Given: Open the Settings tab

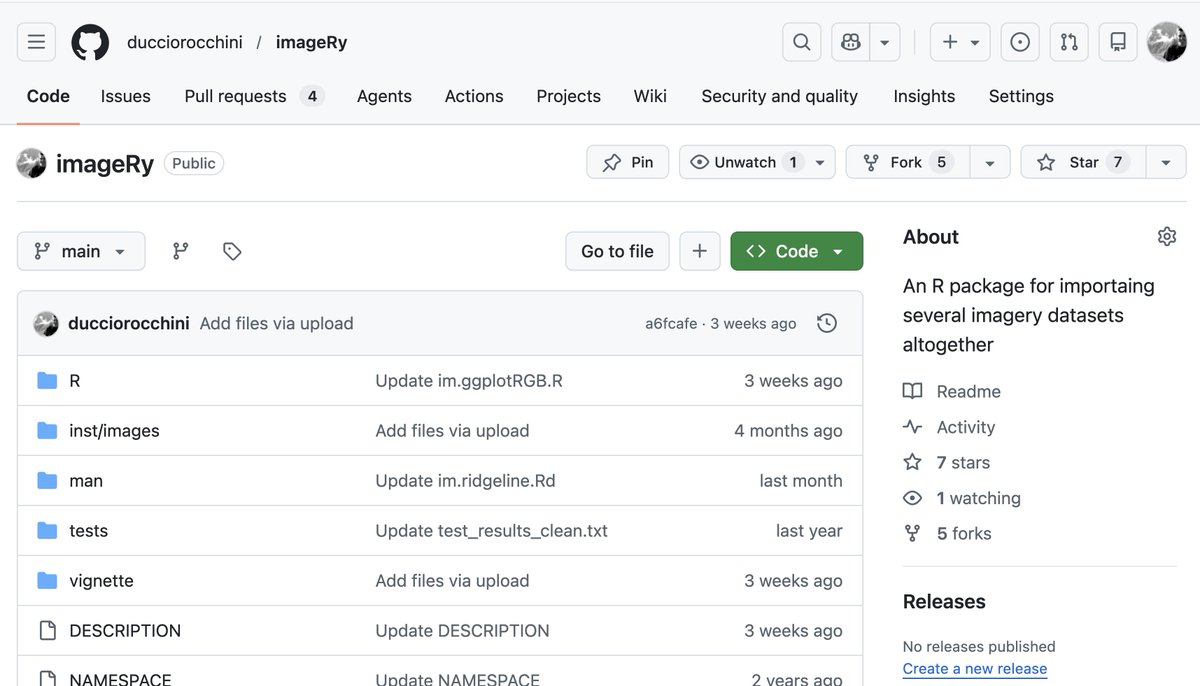Looking at the screenshot, I should [x=1021, y=96].
